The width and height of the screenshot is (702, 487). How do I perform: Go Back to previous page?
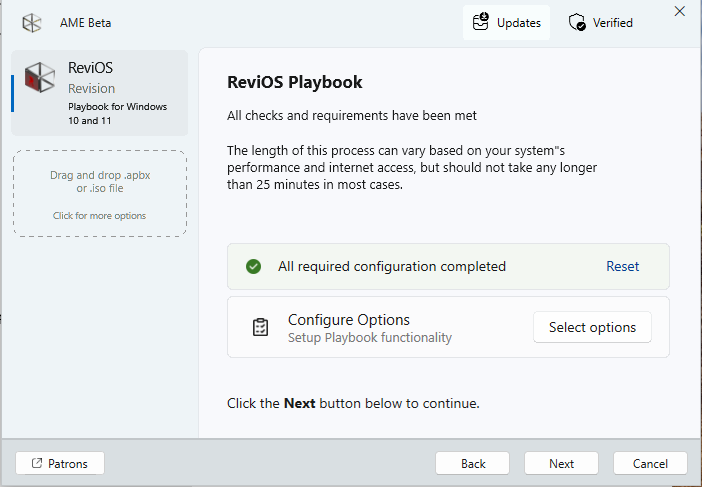pos(472,463)
